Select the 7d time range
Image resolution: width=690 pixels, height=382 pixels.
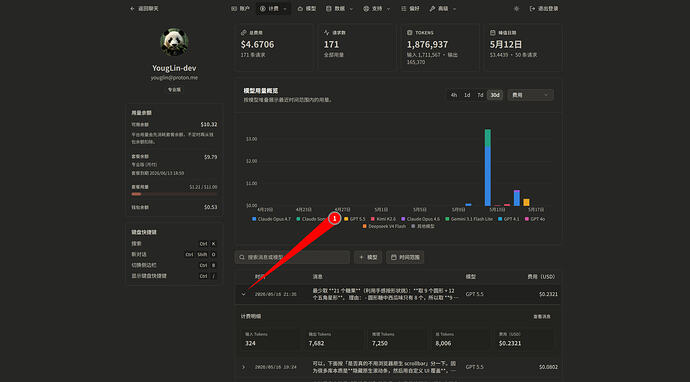(480, 95)
